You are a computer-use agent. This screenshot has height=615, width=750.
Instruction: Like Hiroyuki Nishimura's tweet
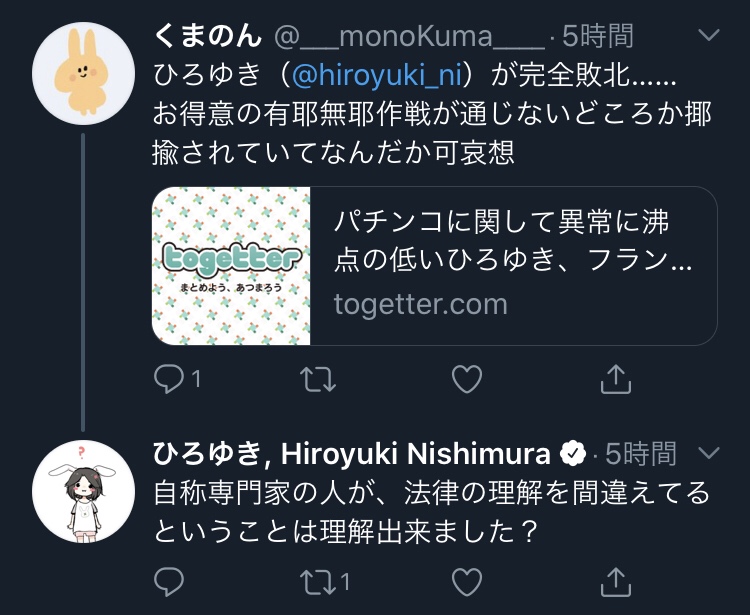click(x=467, y=582)
